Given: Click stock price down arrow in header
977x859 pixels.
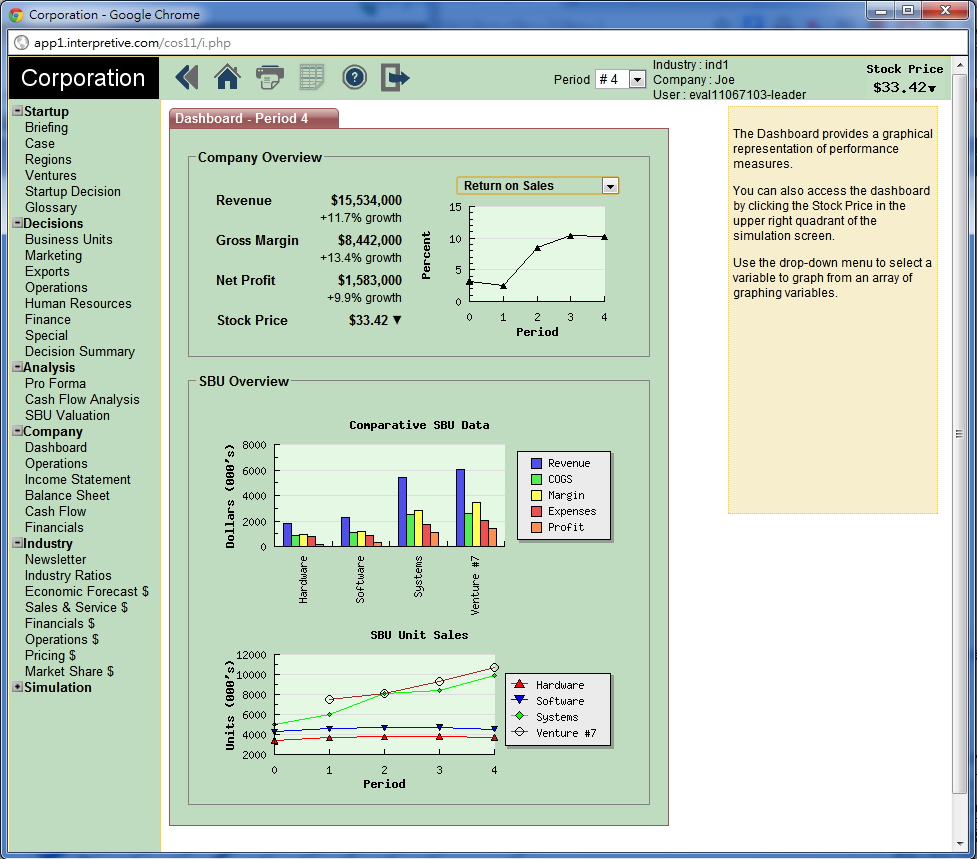Looking at the screenshot, I should (x=932, y=88).
